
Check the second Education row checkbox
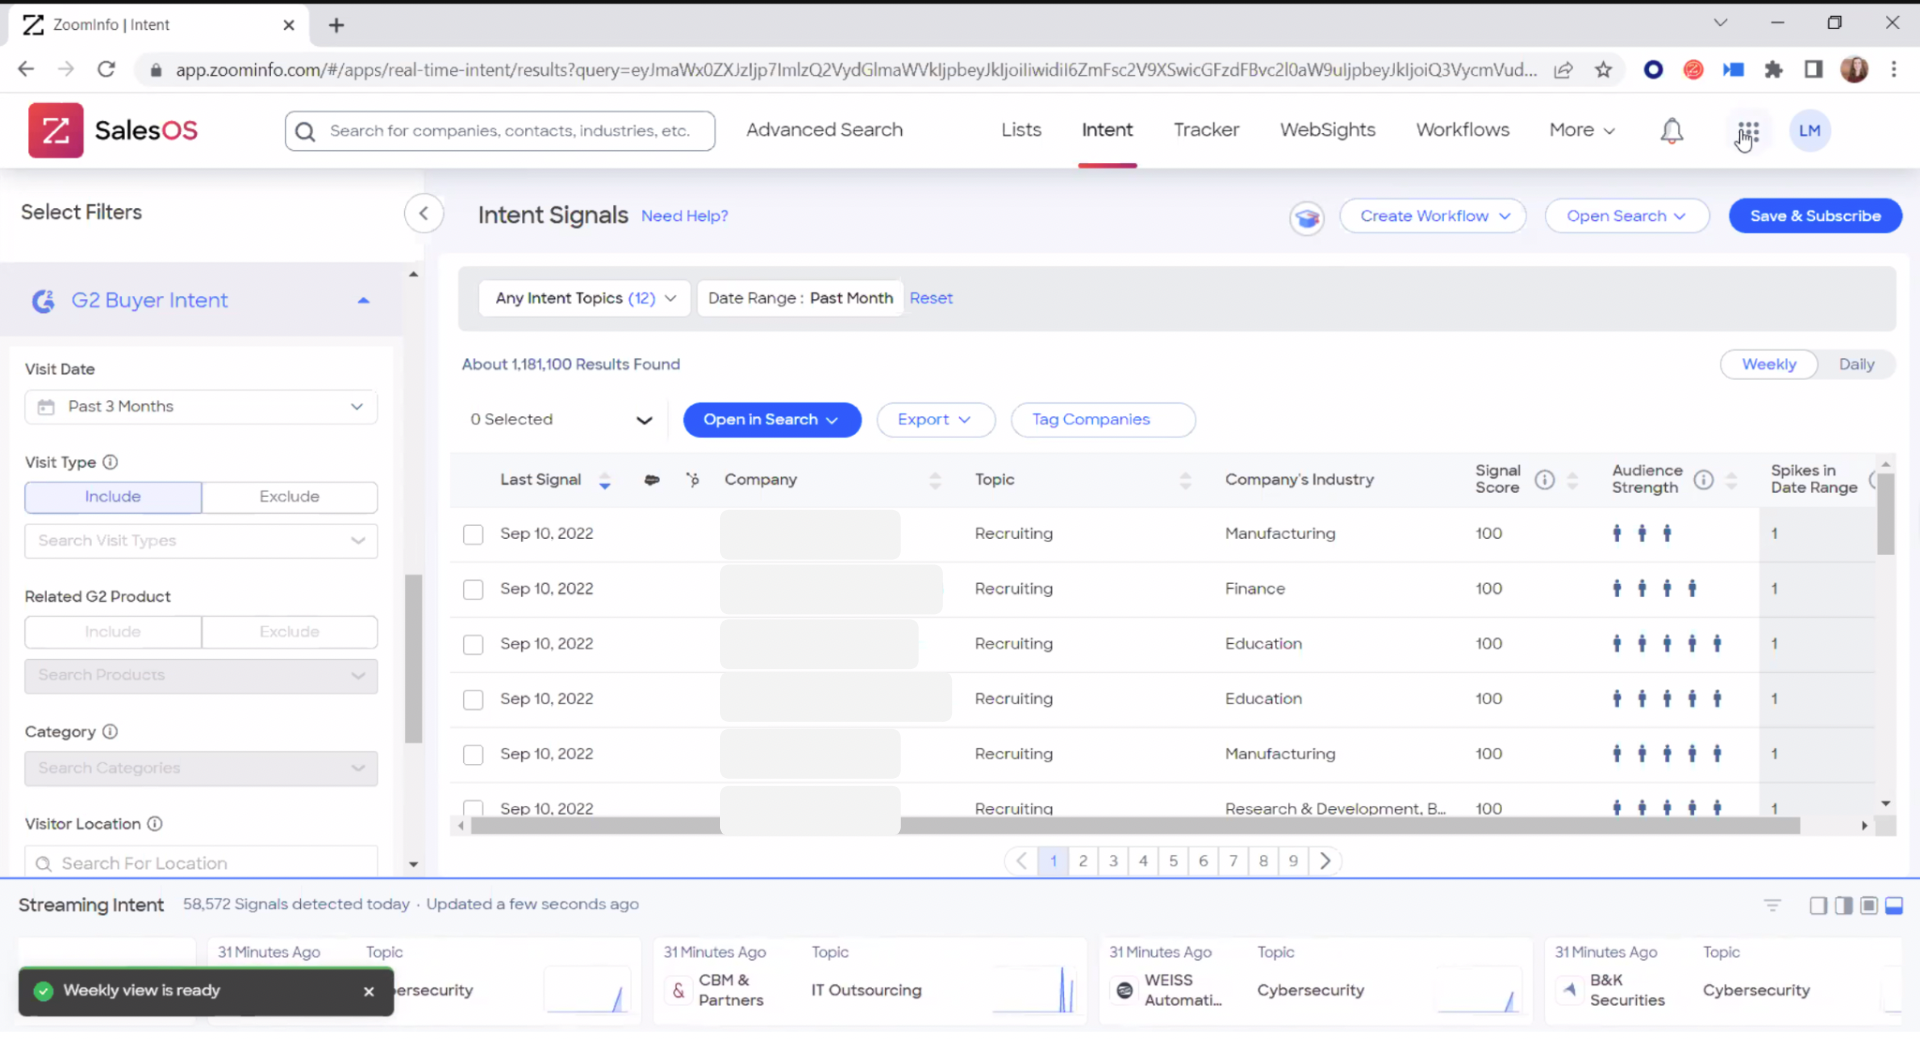coord(473,700)
